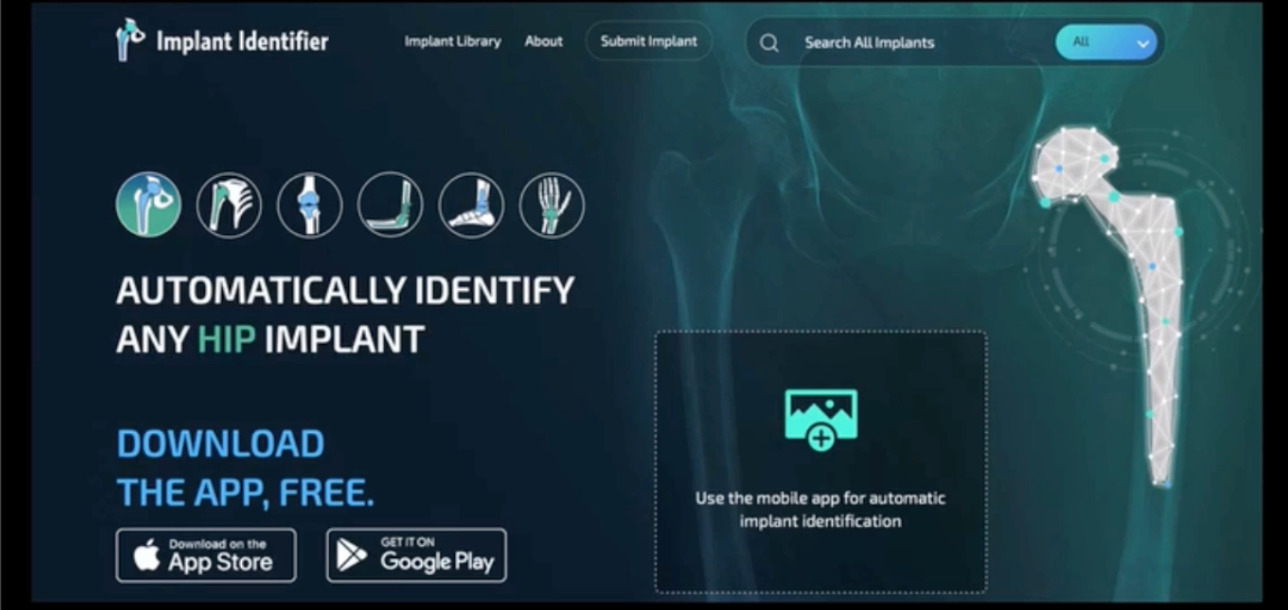Click the 'DOWNLOAD THE APP, FREE.' text
This screenshot has width=1288, height=610.
(x=245, y=468)
